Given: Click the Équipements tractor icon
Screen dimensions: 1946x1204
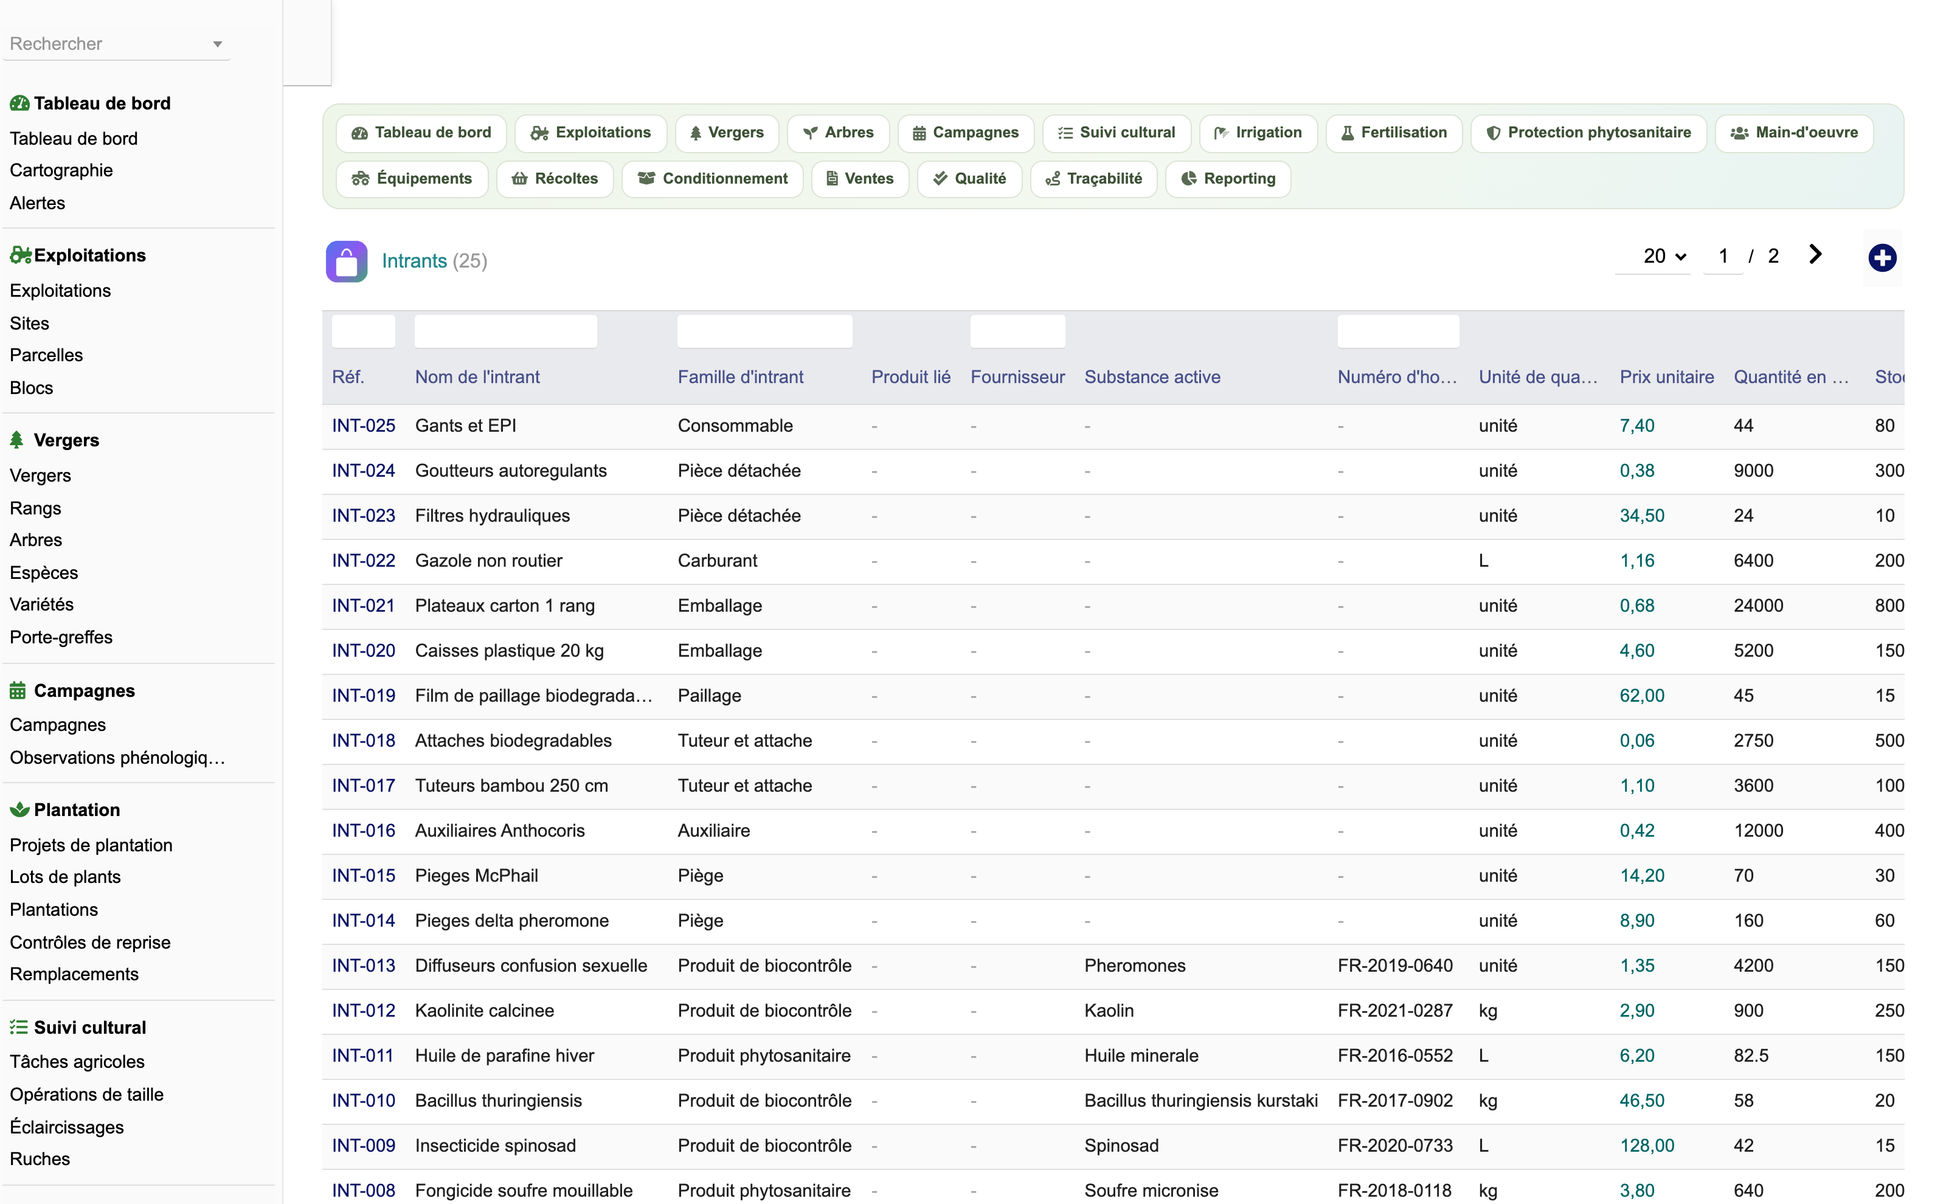Looking at the screenshot, I should [361, 179].
